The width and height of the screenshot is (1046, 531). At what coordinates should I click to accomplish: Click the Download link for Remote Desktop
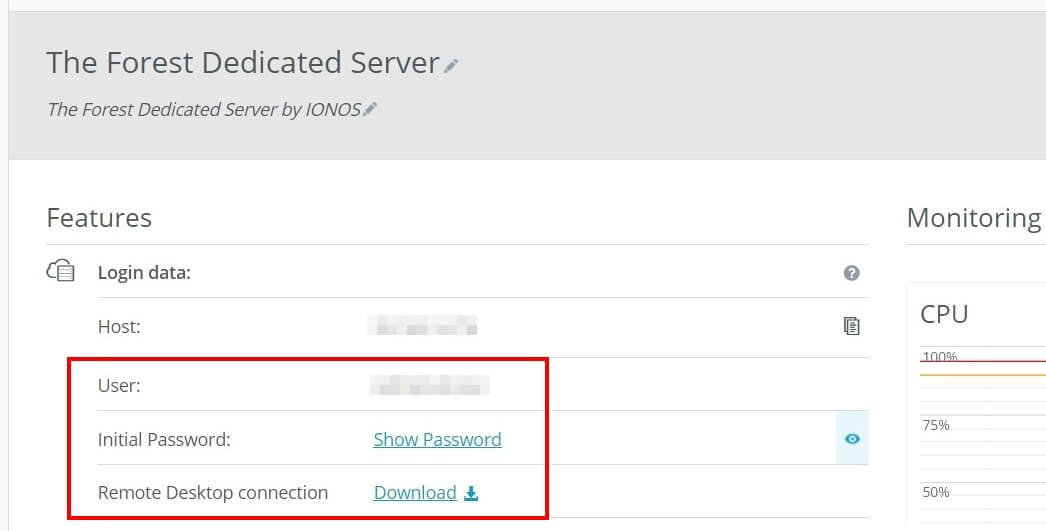click(415, 493)
